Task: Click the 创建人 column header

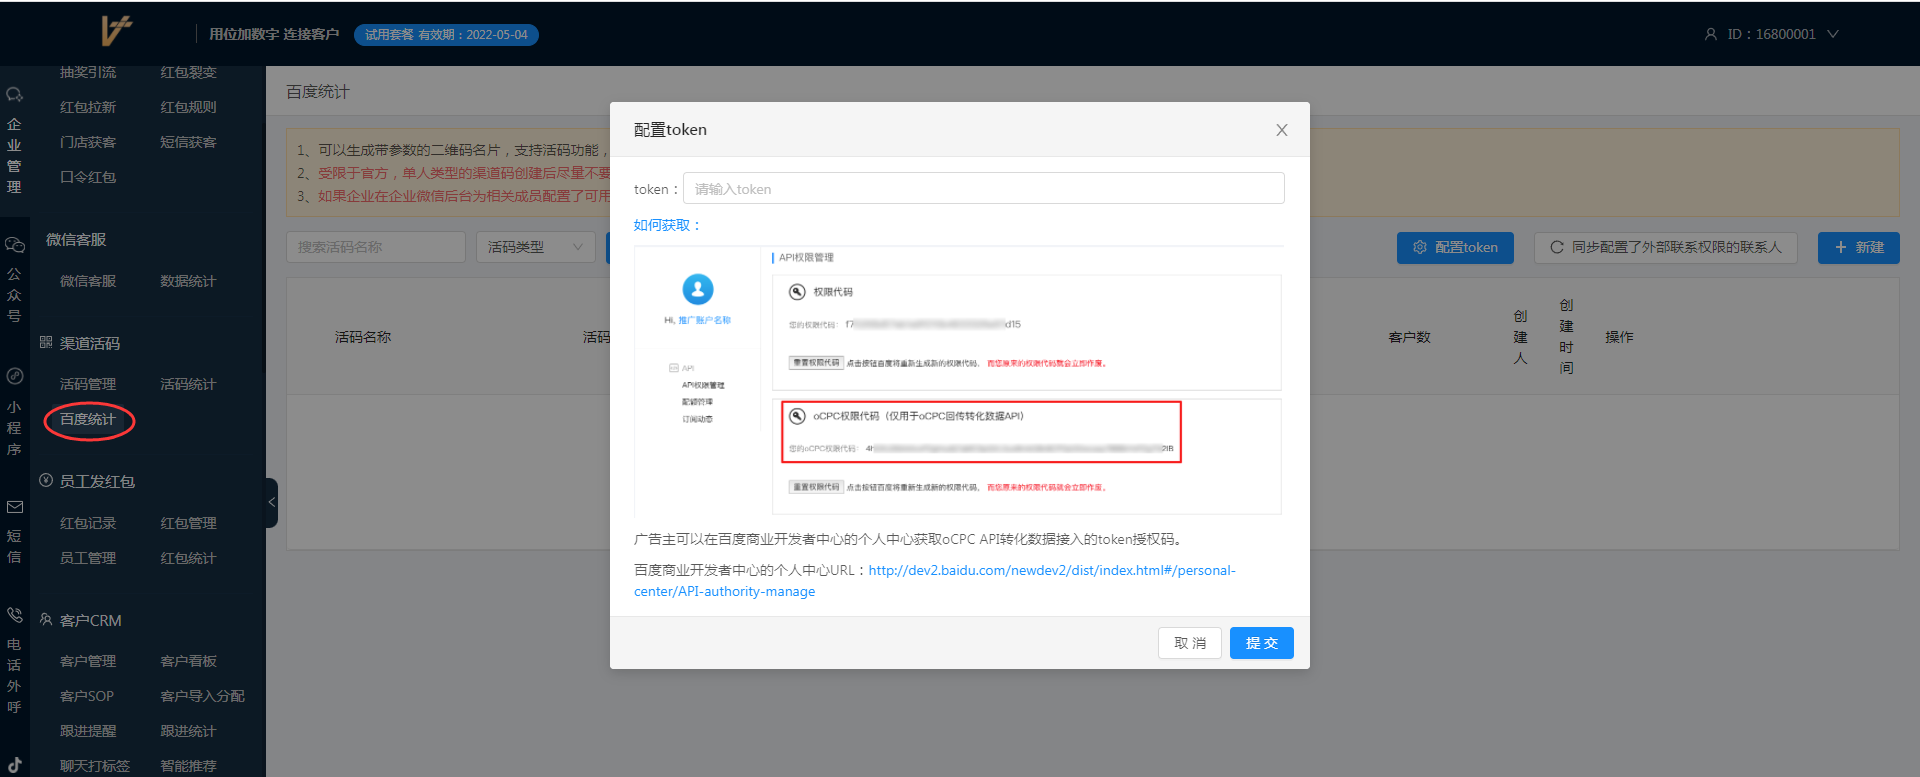Action: (1520, 337)
